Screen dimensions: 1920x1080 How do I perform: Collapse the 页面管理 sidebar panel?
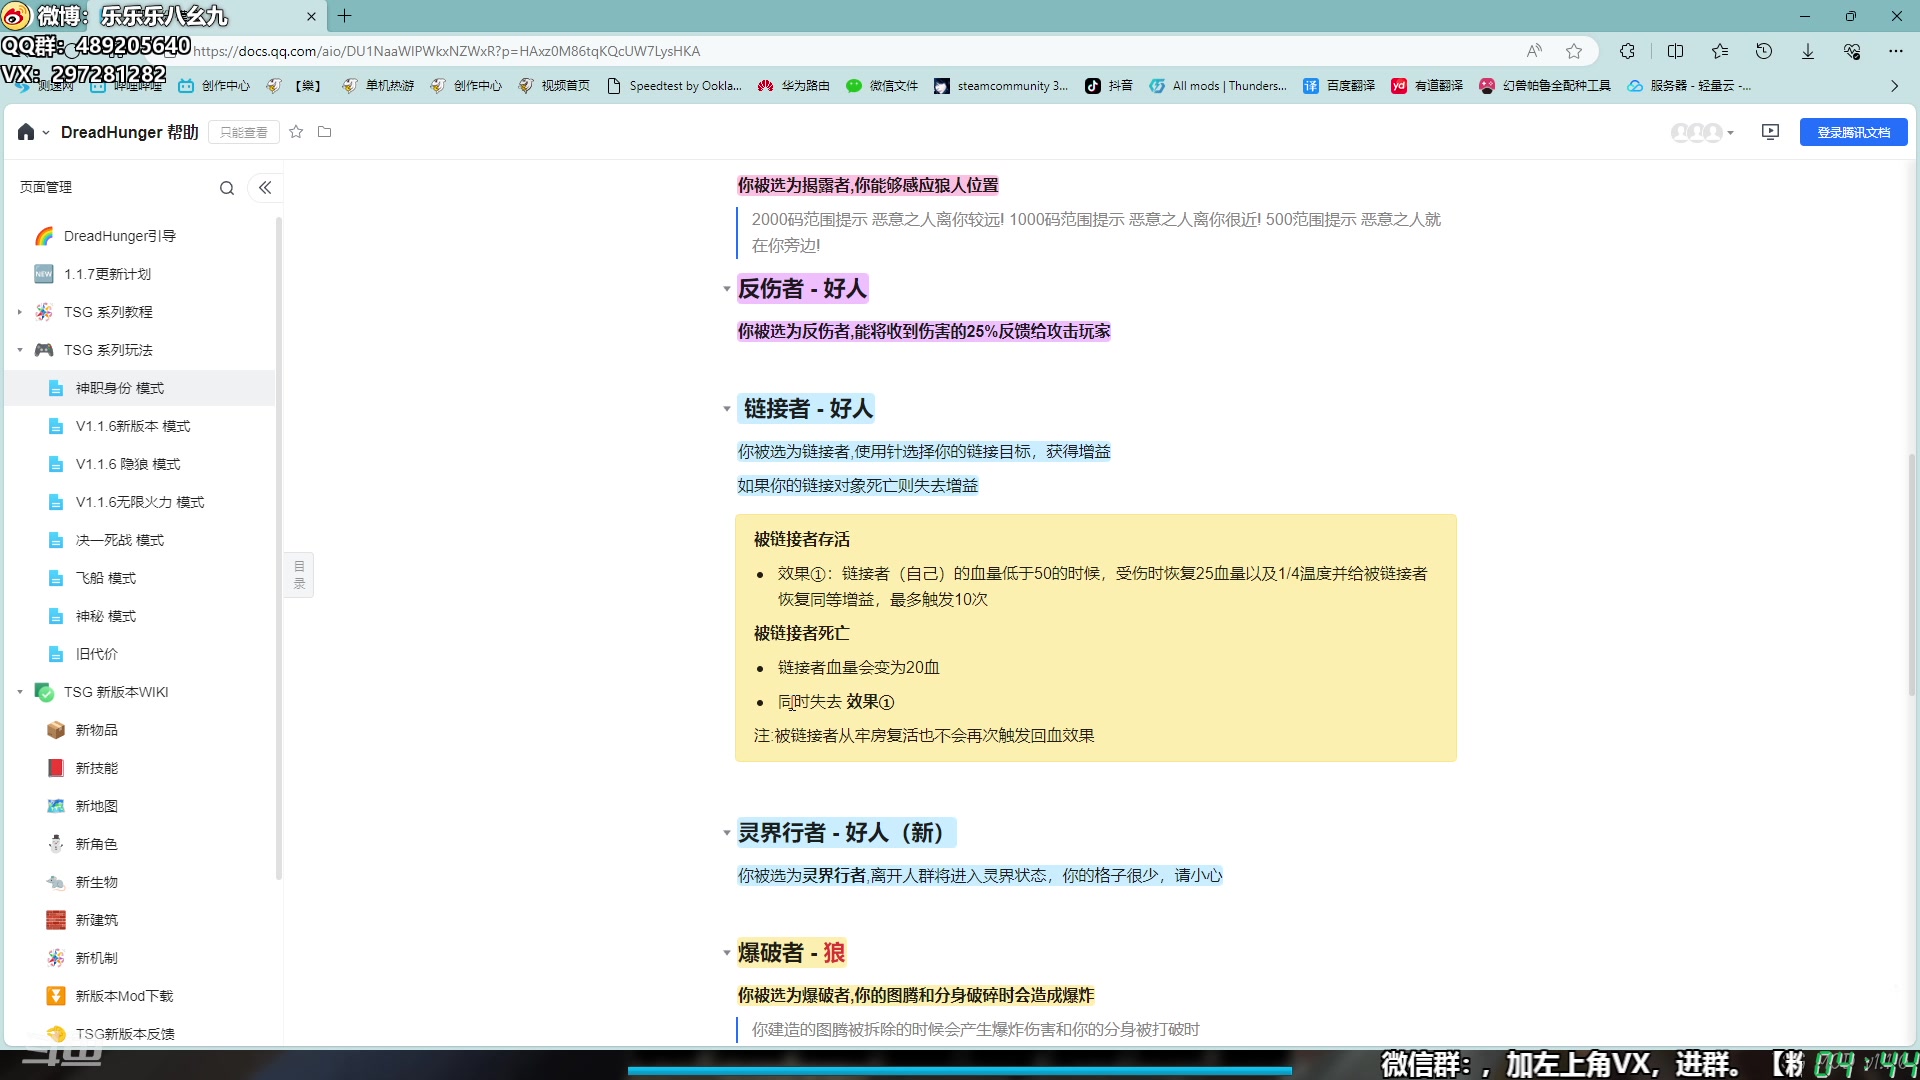[x=265, y=188]
